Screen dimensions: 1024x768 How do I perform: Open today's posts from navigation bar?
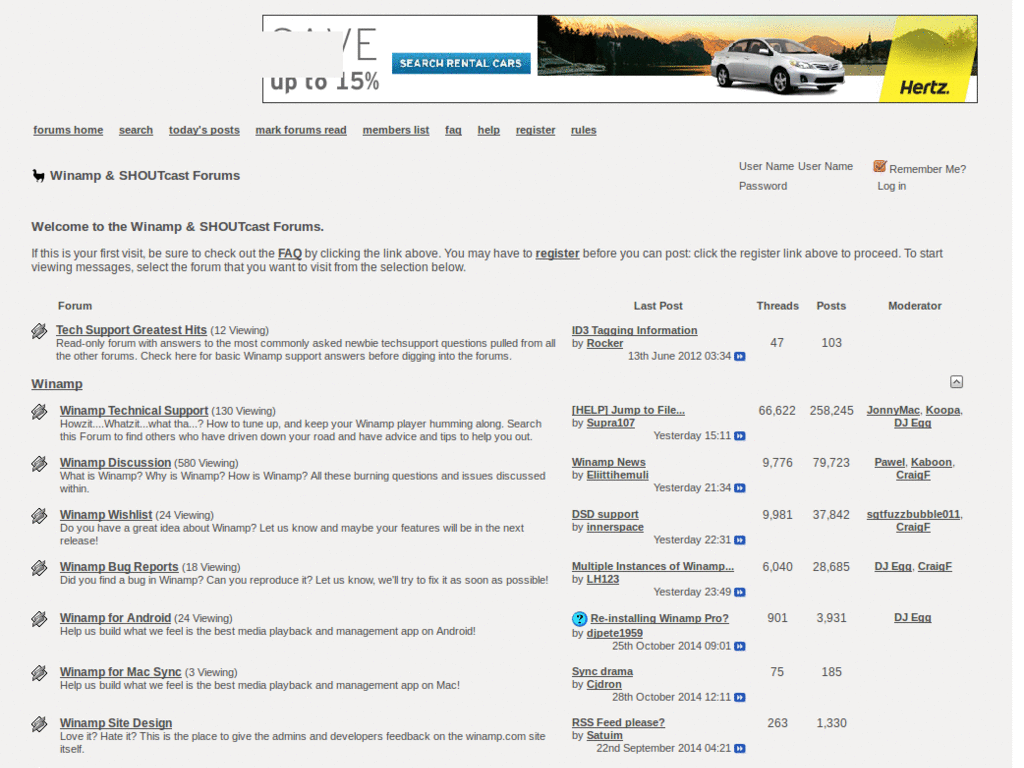[204, 130]
